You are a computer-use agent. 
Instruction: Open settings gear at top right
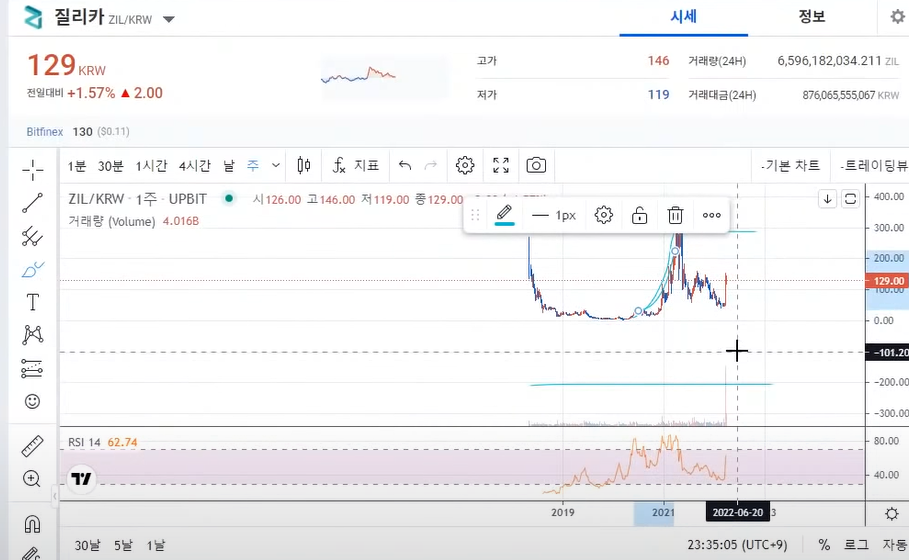pos(897,17)
